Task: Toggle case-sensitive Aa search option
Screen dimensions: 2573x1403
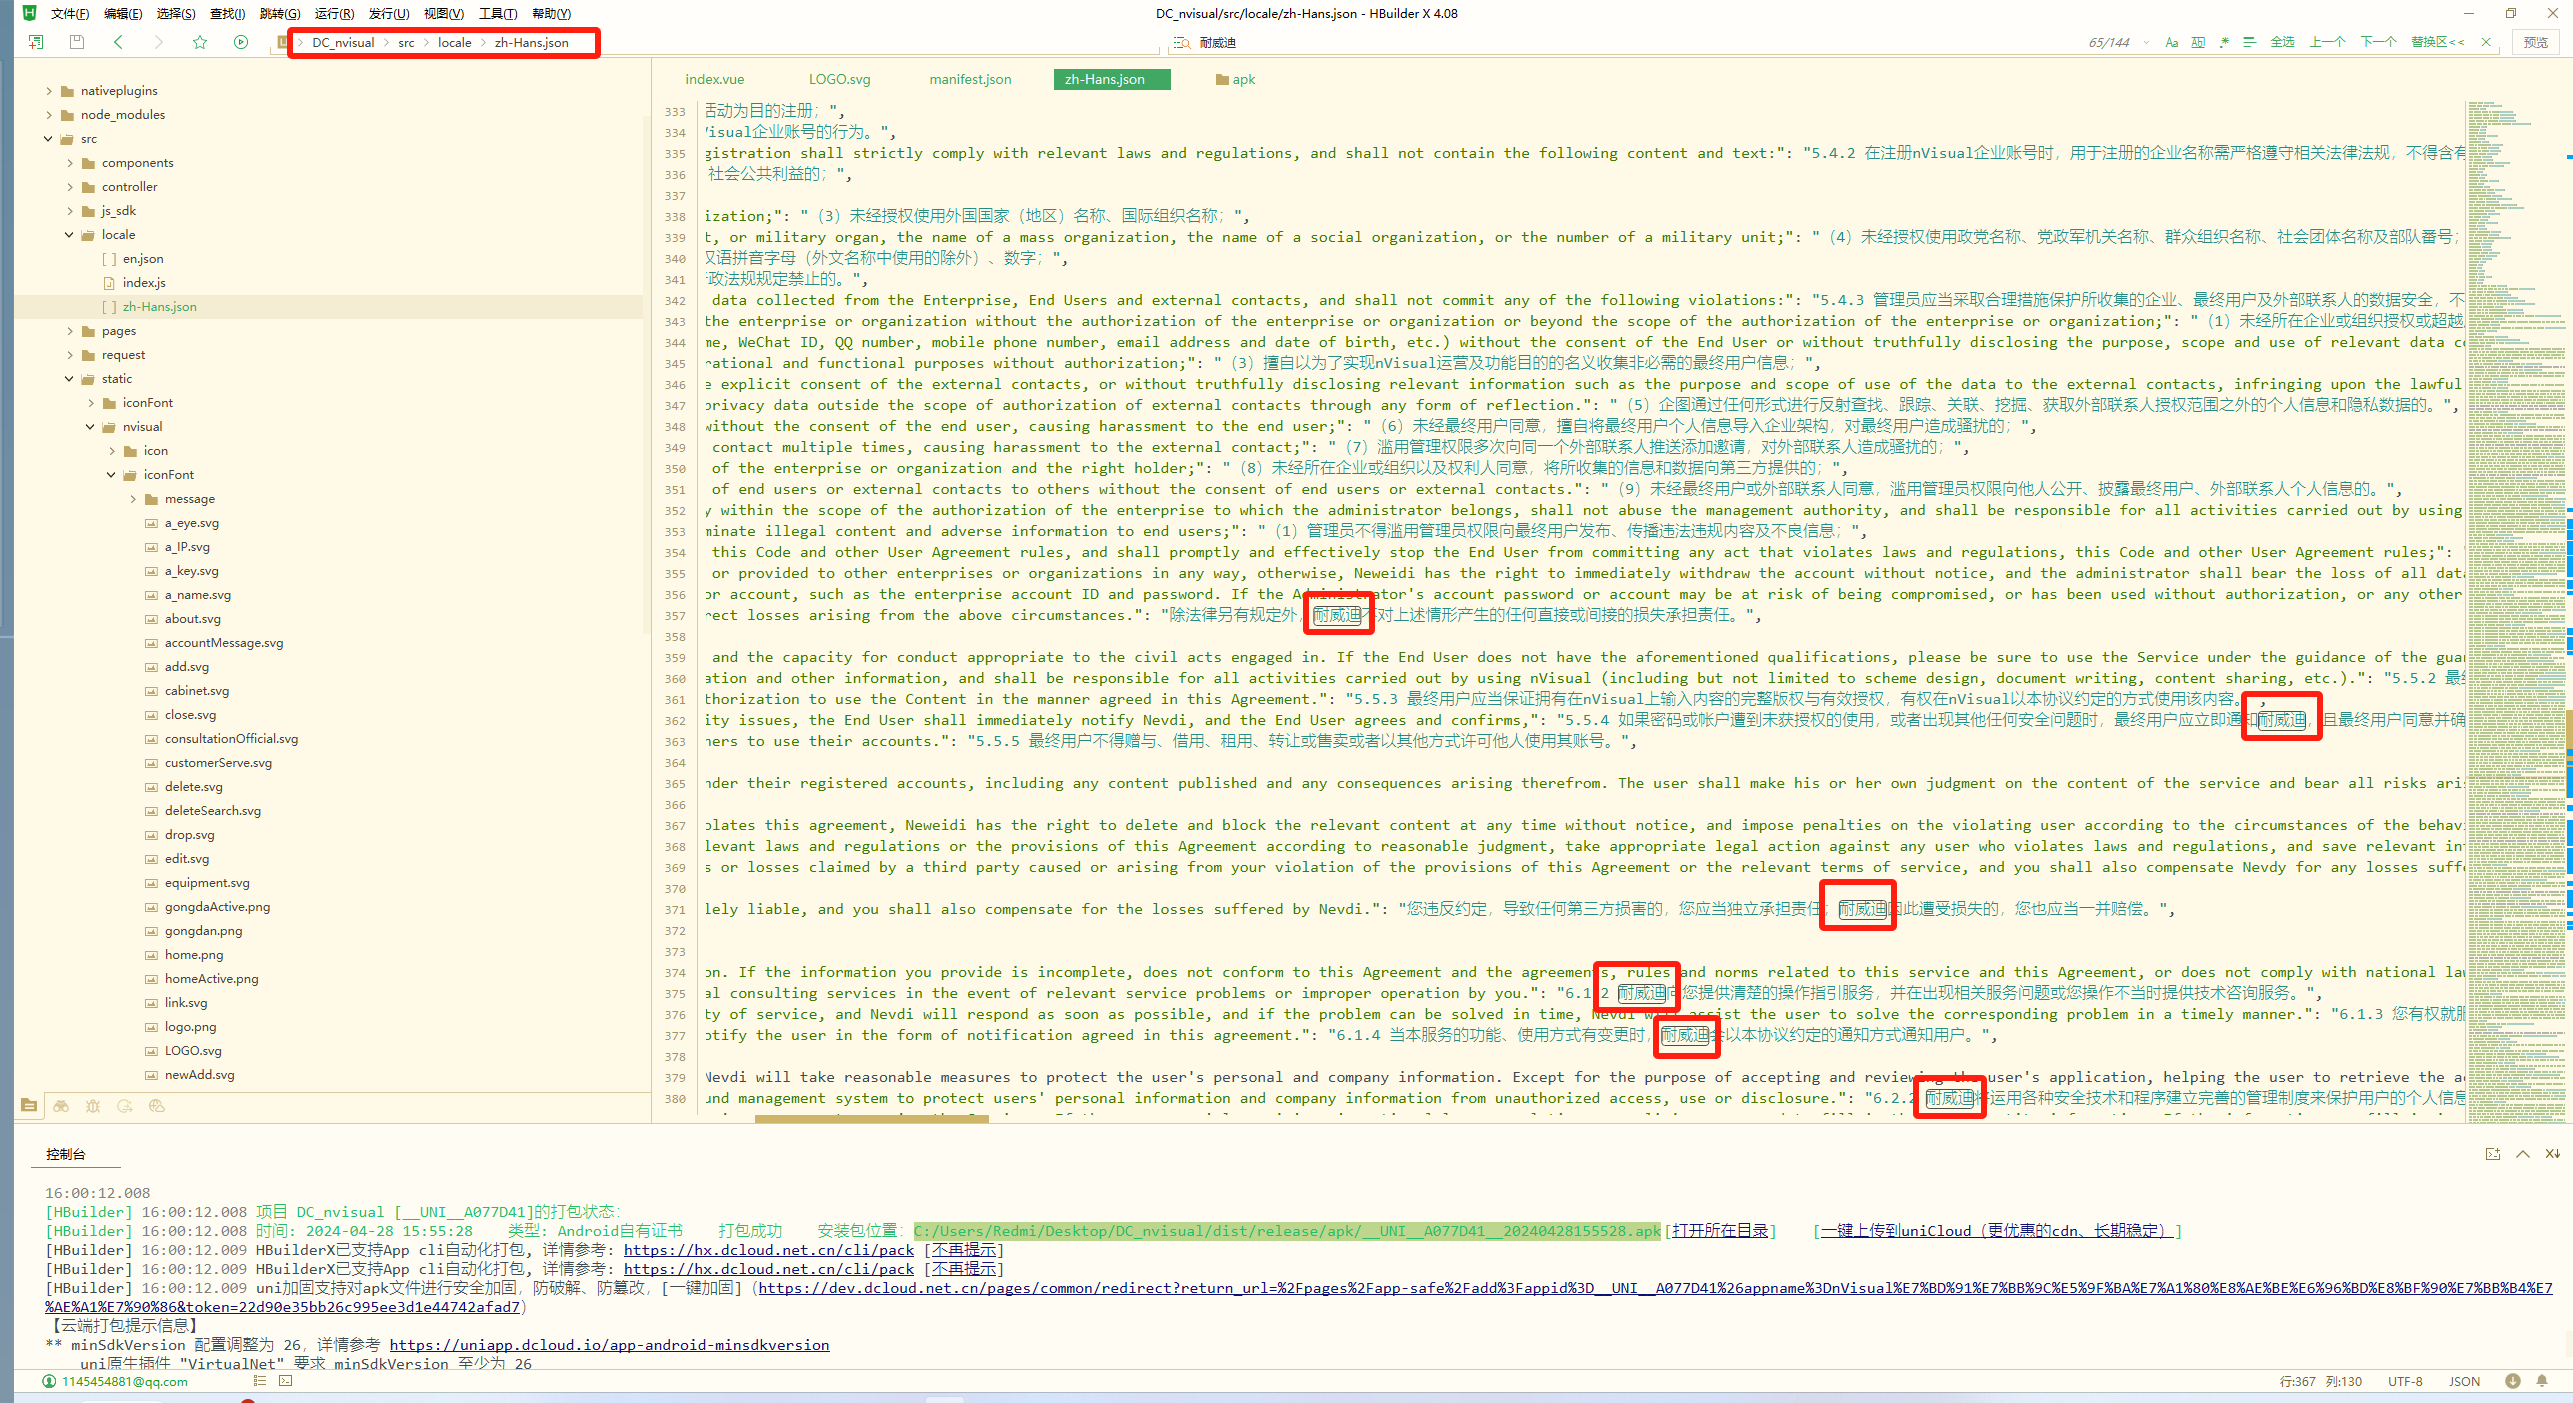Action: coord(2171,42)
